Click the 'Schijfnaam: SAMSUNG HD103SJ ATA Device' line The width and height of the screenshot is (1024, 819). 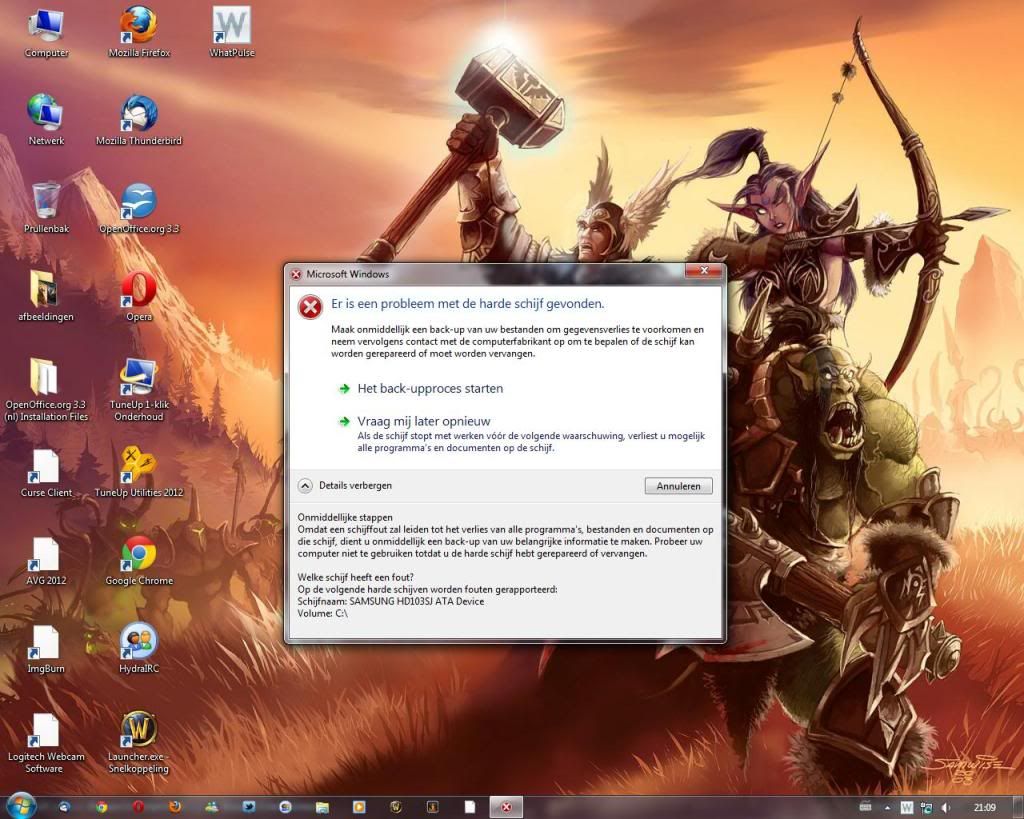[x=391, y=602]
